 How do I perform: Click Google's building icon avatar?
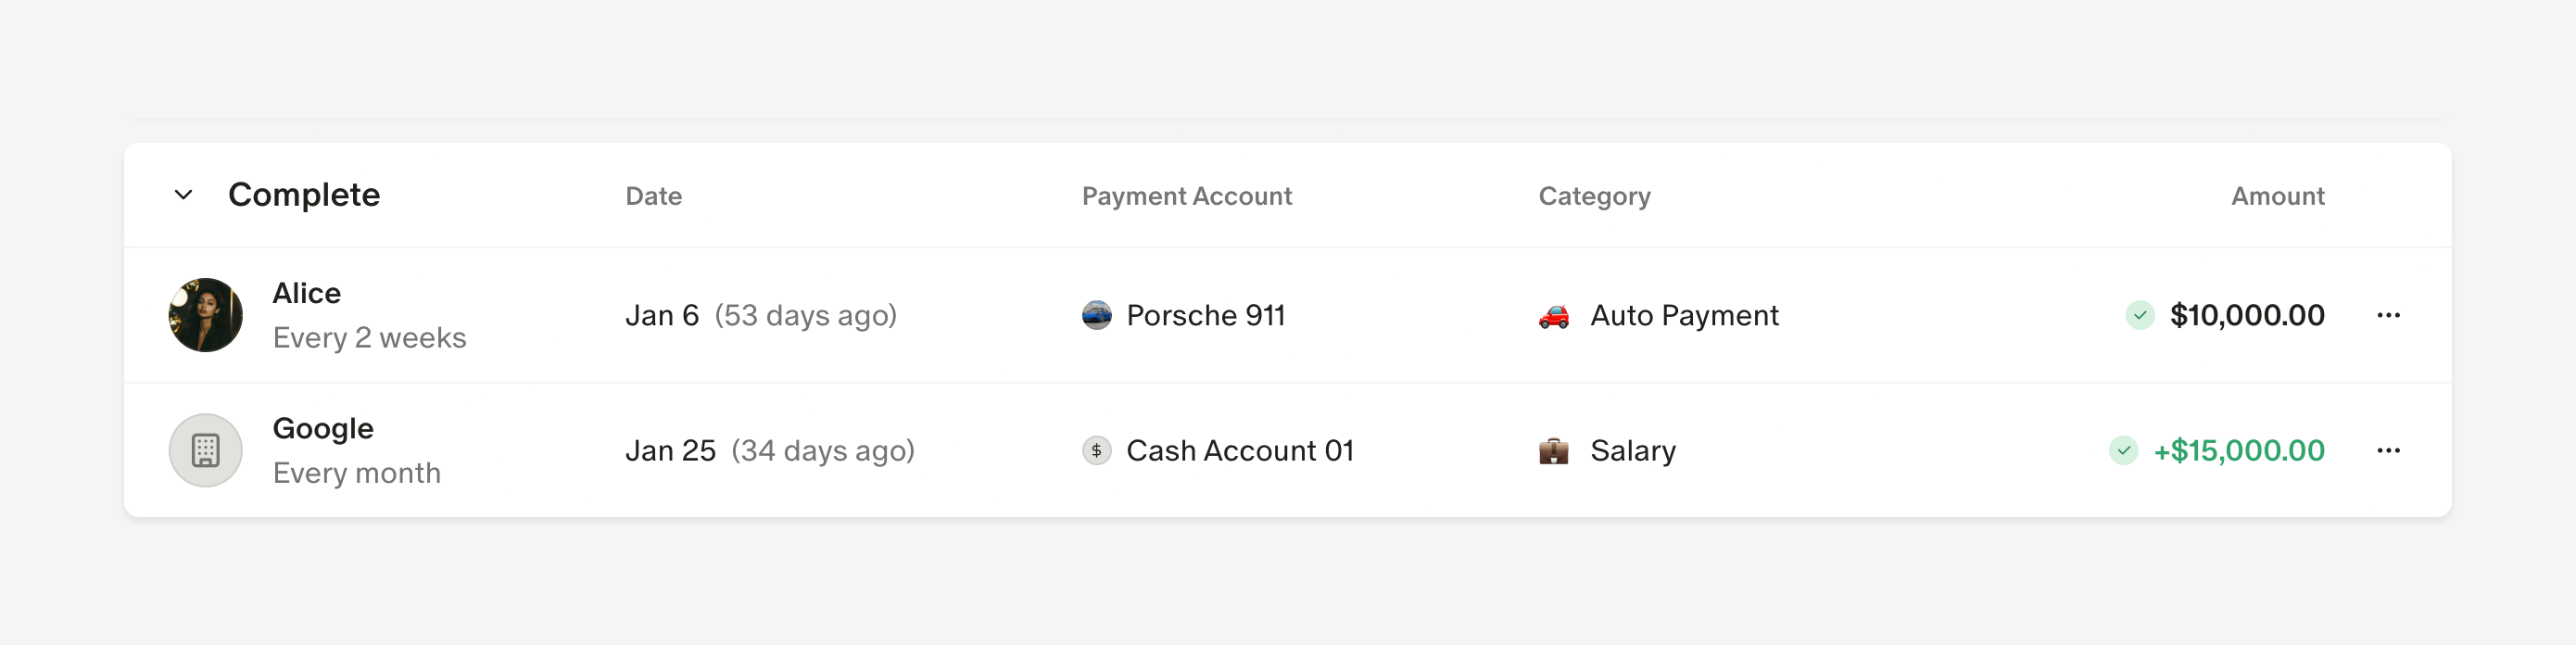(x=206, y=451)
